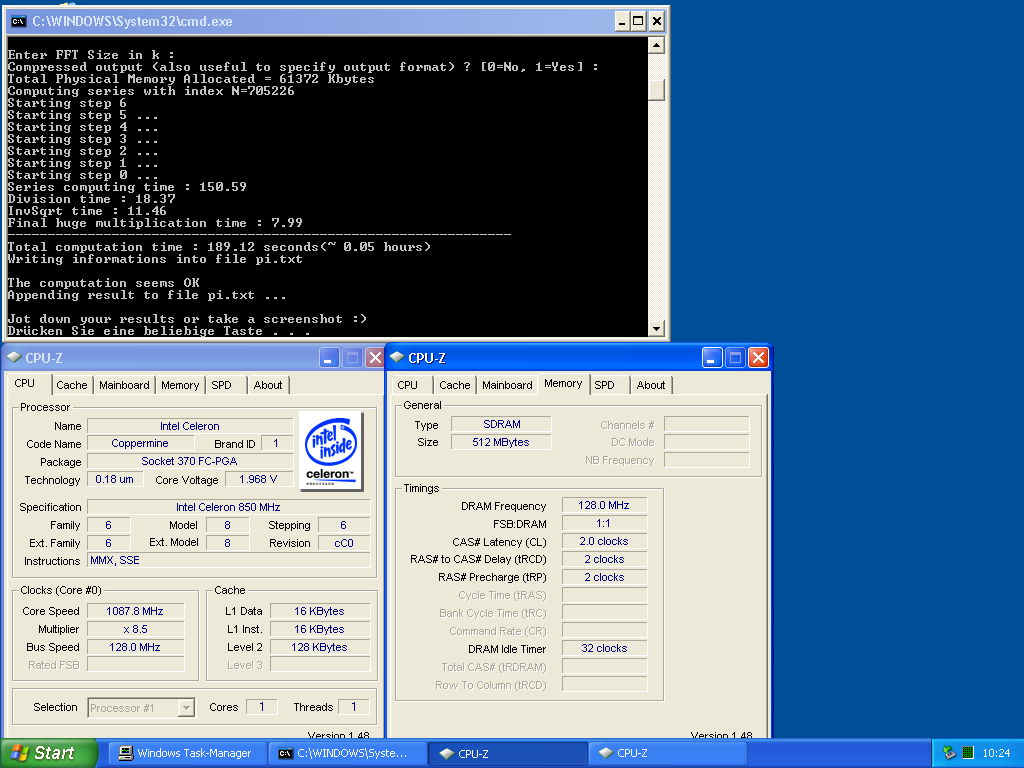The width and height of the screenshot is (1024, 768).
Task: Open the Mainboard tab in left CPU-Z window
Action: click(124, 385)
